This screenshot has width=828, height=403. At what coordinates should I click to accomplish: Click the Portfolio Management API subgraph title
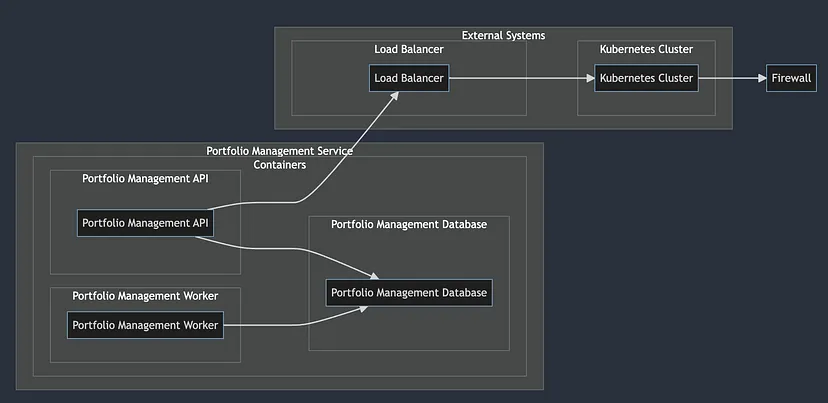tap(145, 179)
